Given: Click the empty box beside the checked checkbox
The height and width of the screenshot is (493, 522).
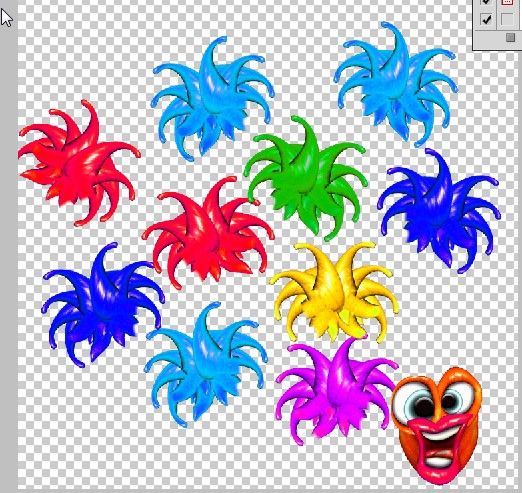Looking at the screenshot, I should pyautogui.click(x=507, y=19).
